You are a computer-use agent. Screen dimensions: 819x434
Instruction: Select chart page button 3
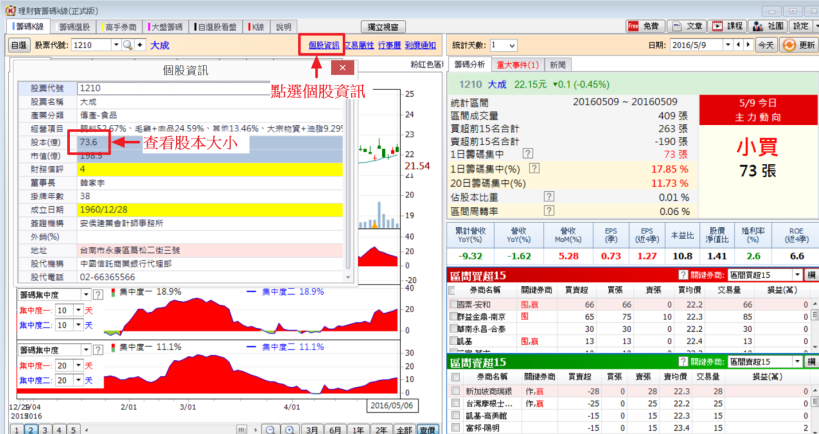coord(45,429)
